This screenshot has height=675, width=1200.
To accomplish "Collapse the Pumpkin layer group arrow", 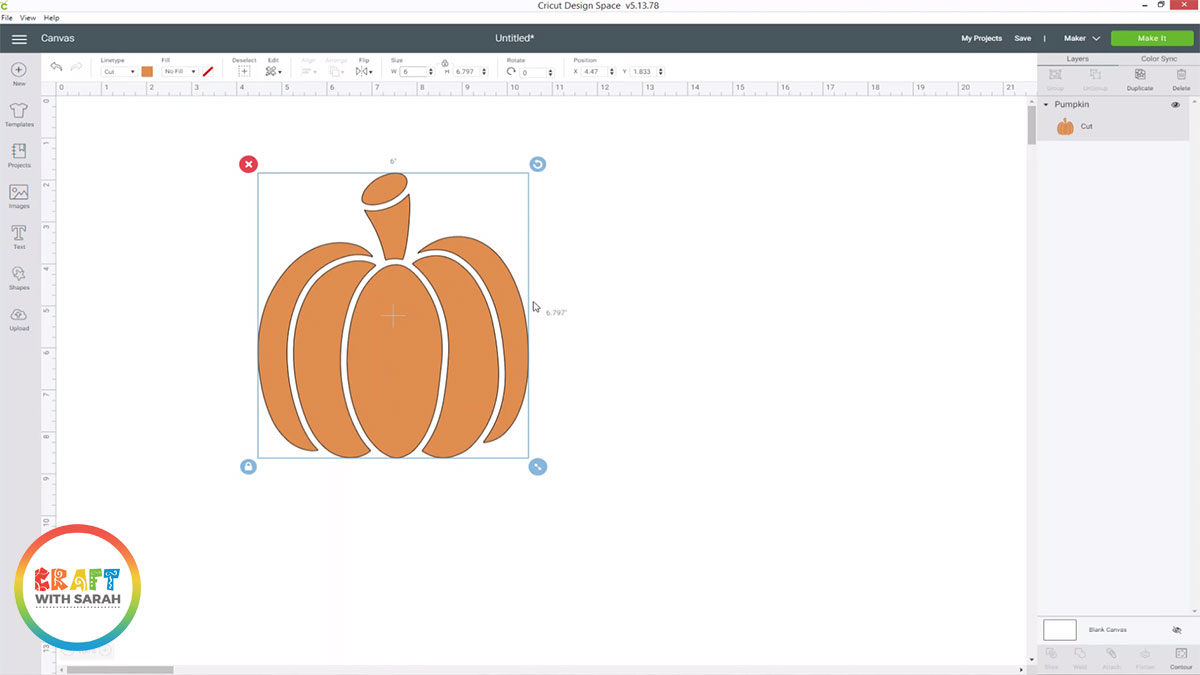I will pos(1046,105).
